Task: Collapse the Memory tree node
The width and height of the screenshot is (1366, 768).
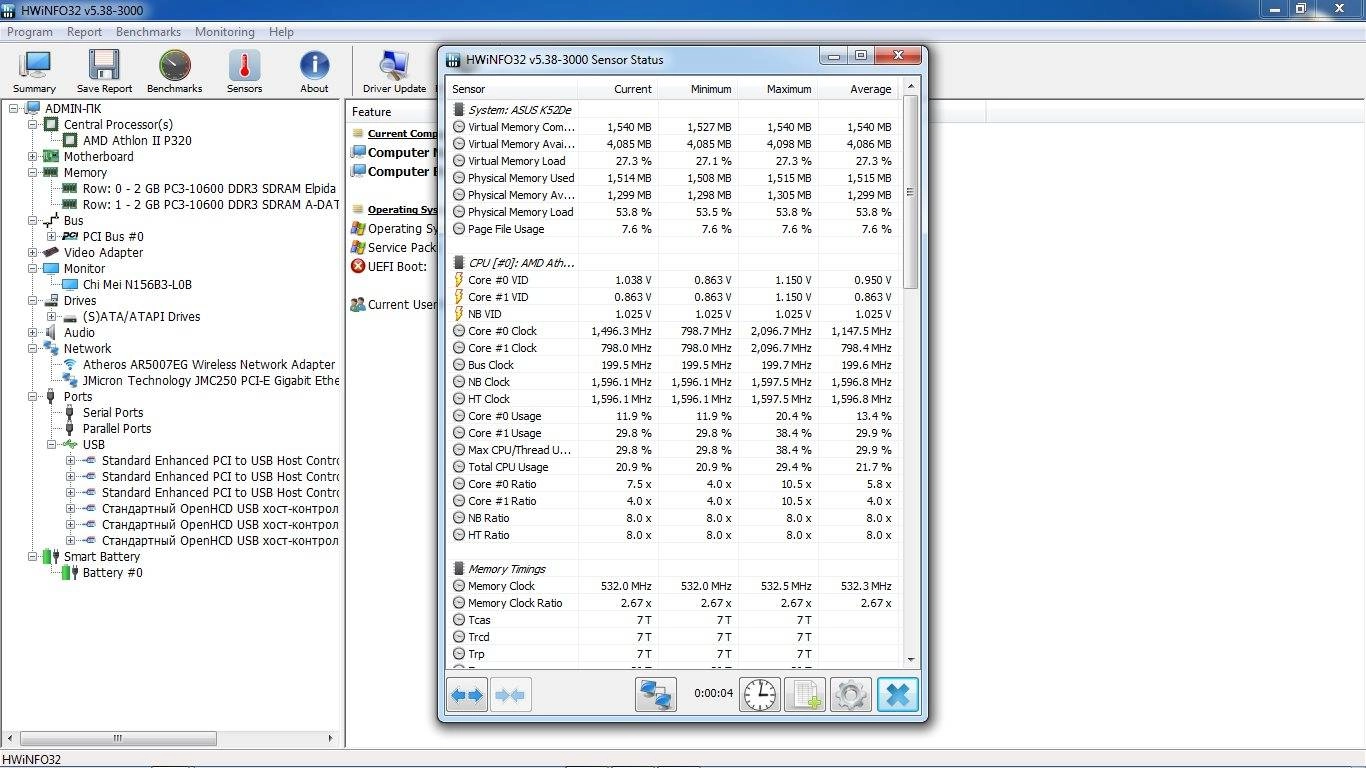Action: click(x=33, y=172)
